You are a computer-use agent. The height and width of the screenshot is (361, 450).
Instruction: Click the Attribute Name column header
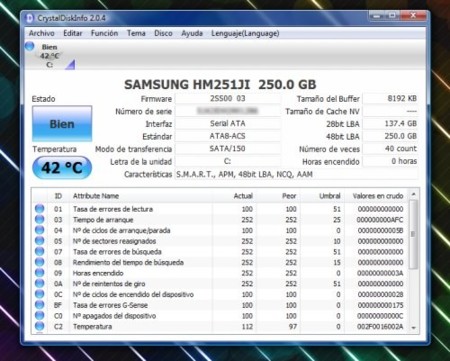click(141, 196)
